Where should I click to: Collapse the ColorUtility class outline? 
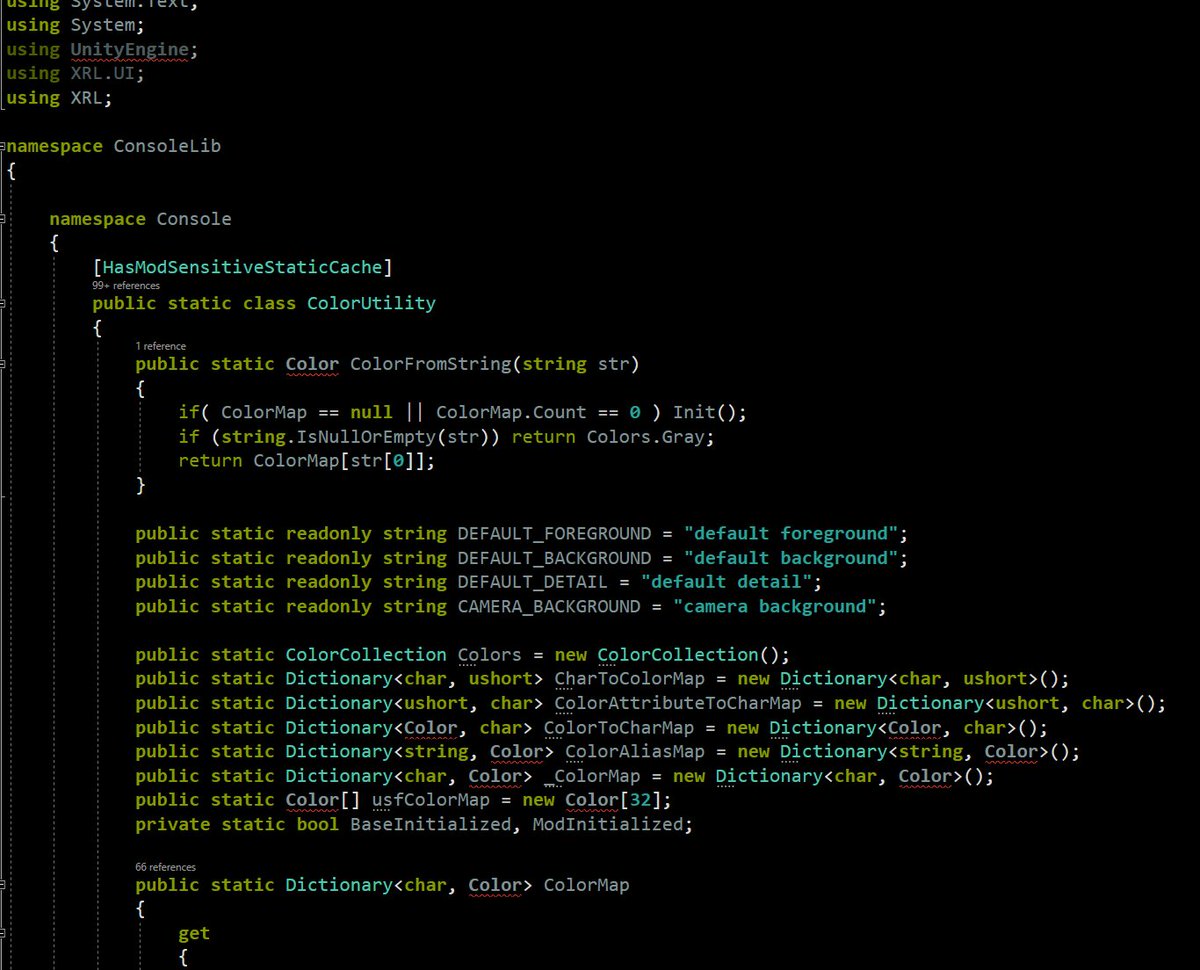(4, 303)
